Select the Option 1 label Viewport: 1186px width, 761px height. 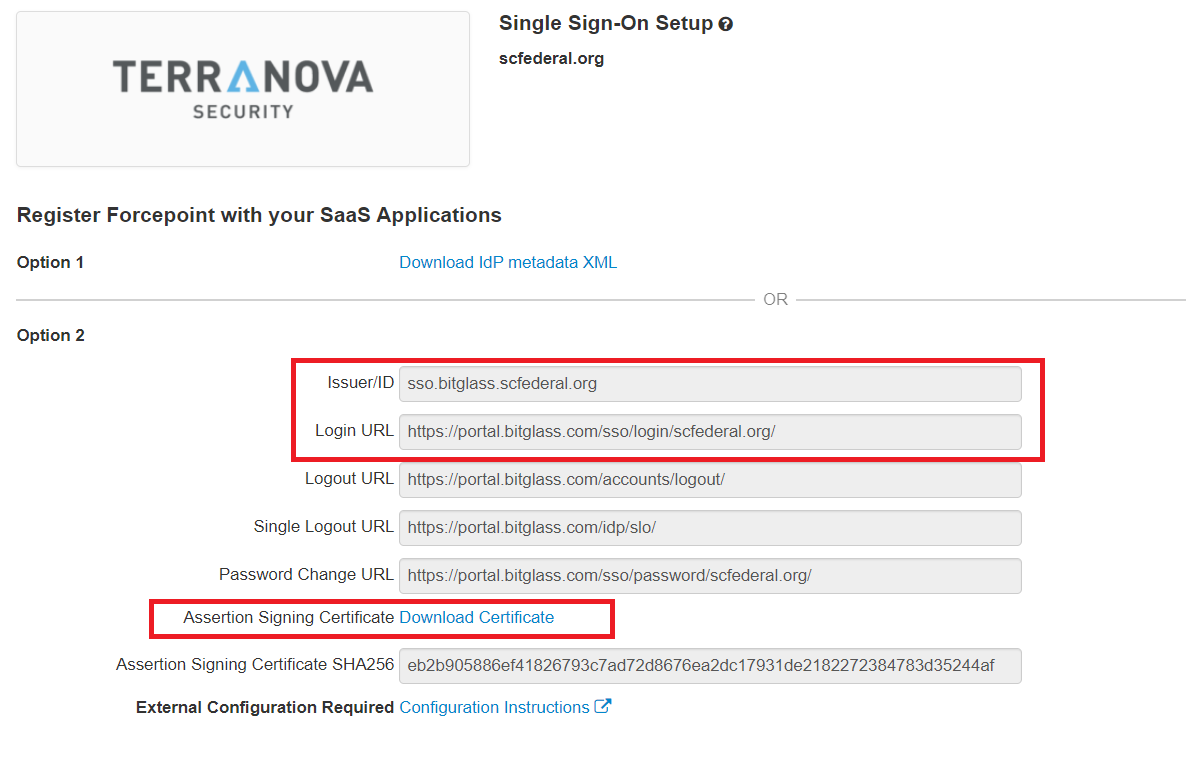[50, 262]
